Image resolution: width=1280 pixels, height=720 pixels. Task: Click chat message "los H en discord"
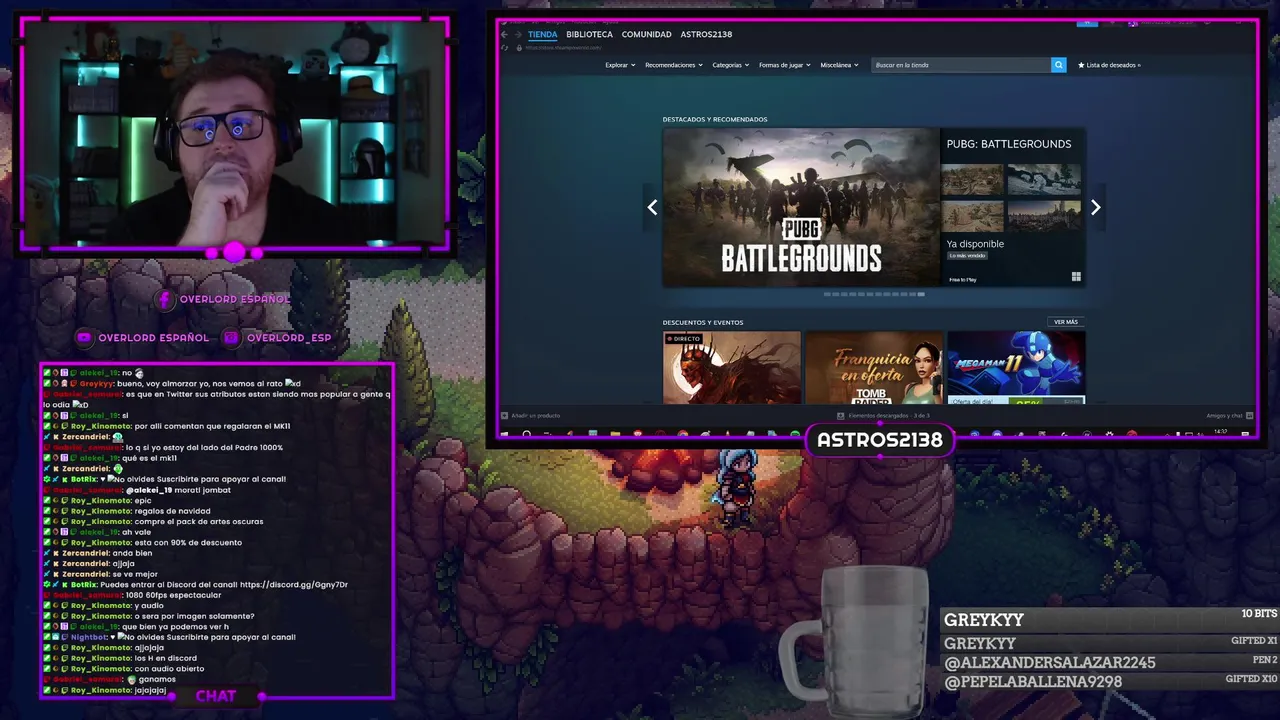[x=165, y=658]
